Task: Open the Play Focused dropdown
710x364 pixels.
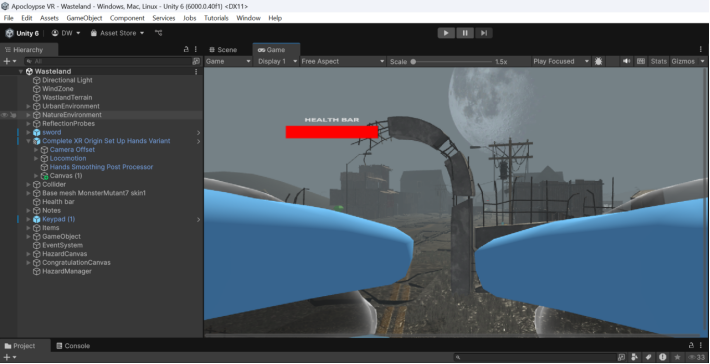Action: 561,61
